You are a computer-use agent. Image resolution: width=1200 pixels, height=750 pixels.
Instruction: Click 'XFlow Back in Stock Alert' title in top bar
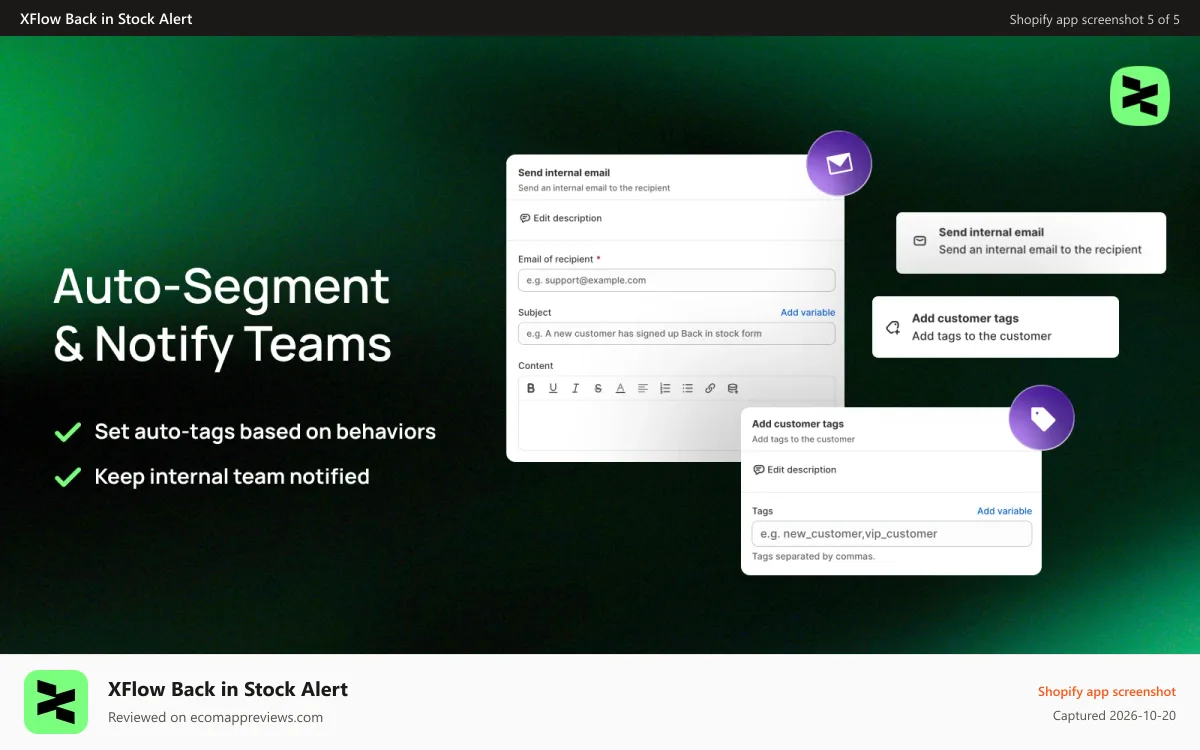106,19
